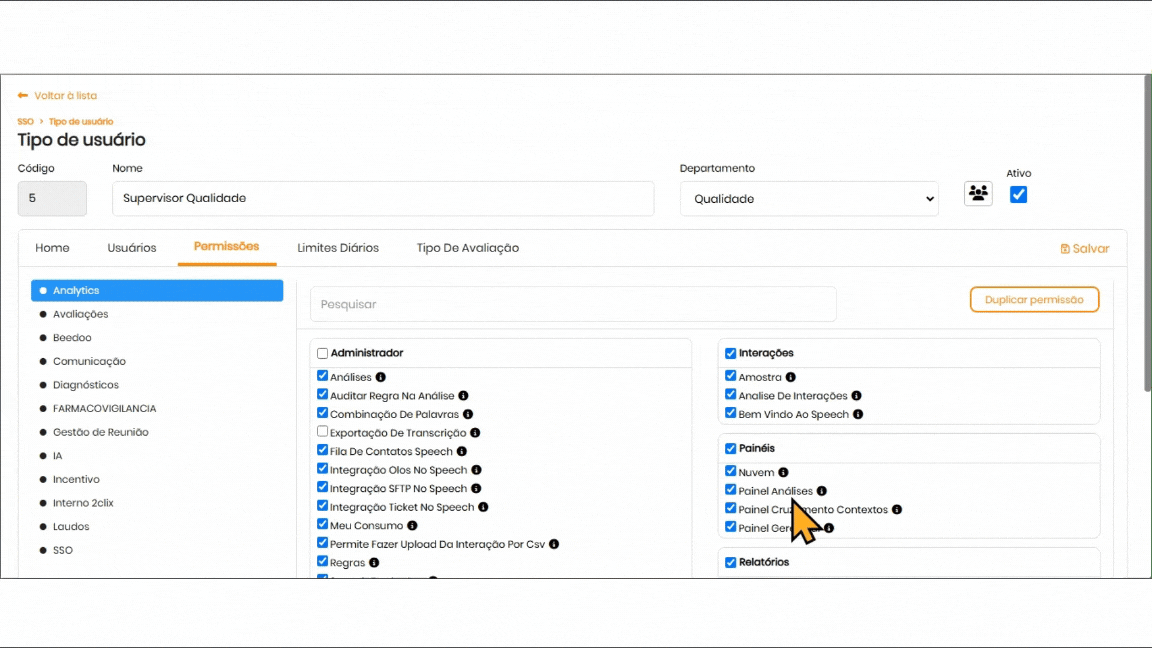Click the users group icon beside Departamento
Screen dimensions: 1152x648
coord(978,193)
